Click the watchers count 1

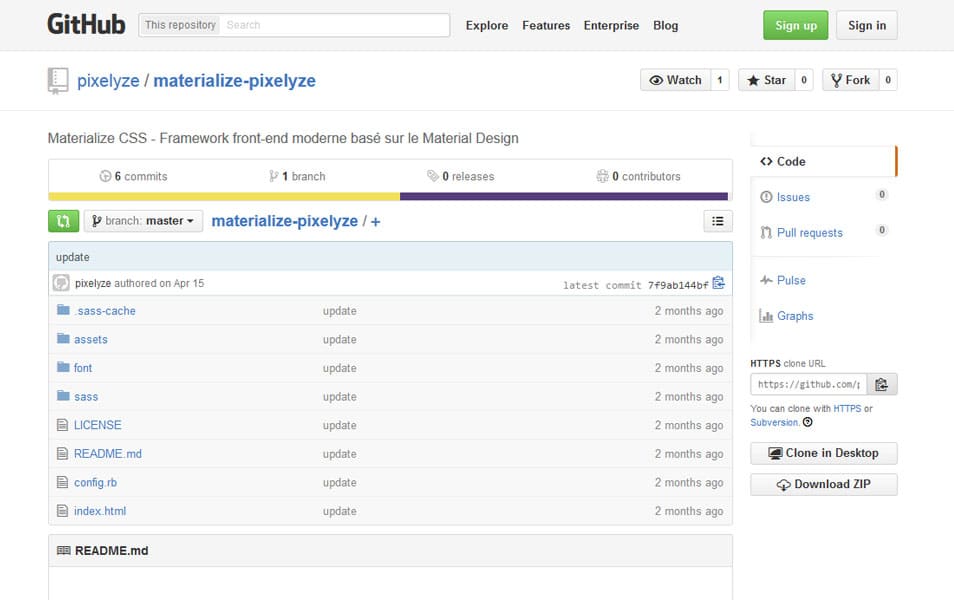pyautogui.click(x=720, y=80)
